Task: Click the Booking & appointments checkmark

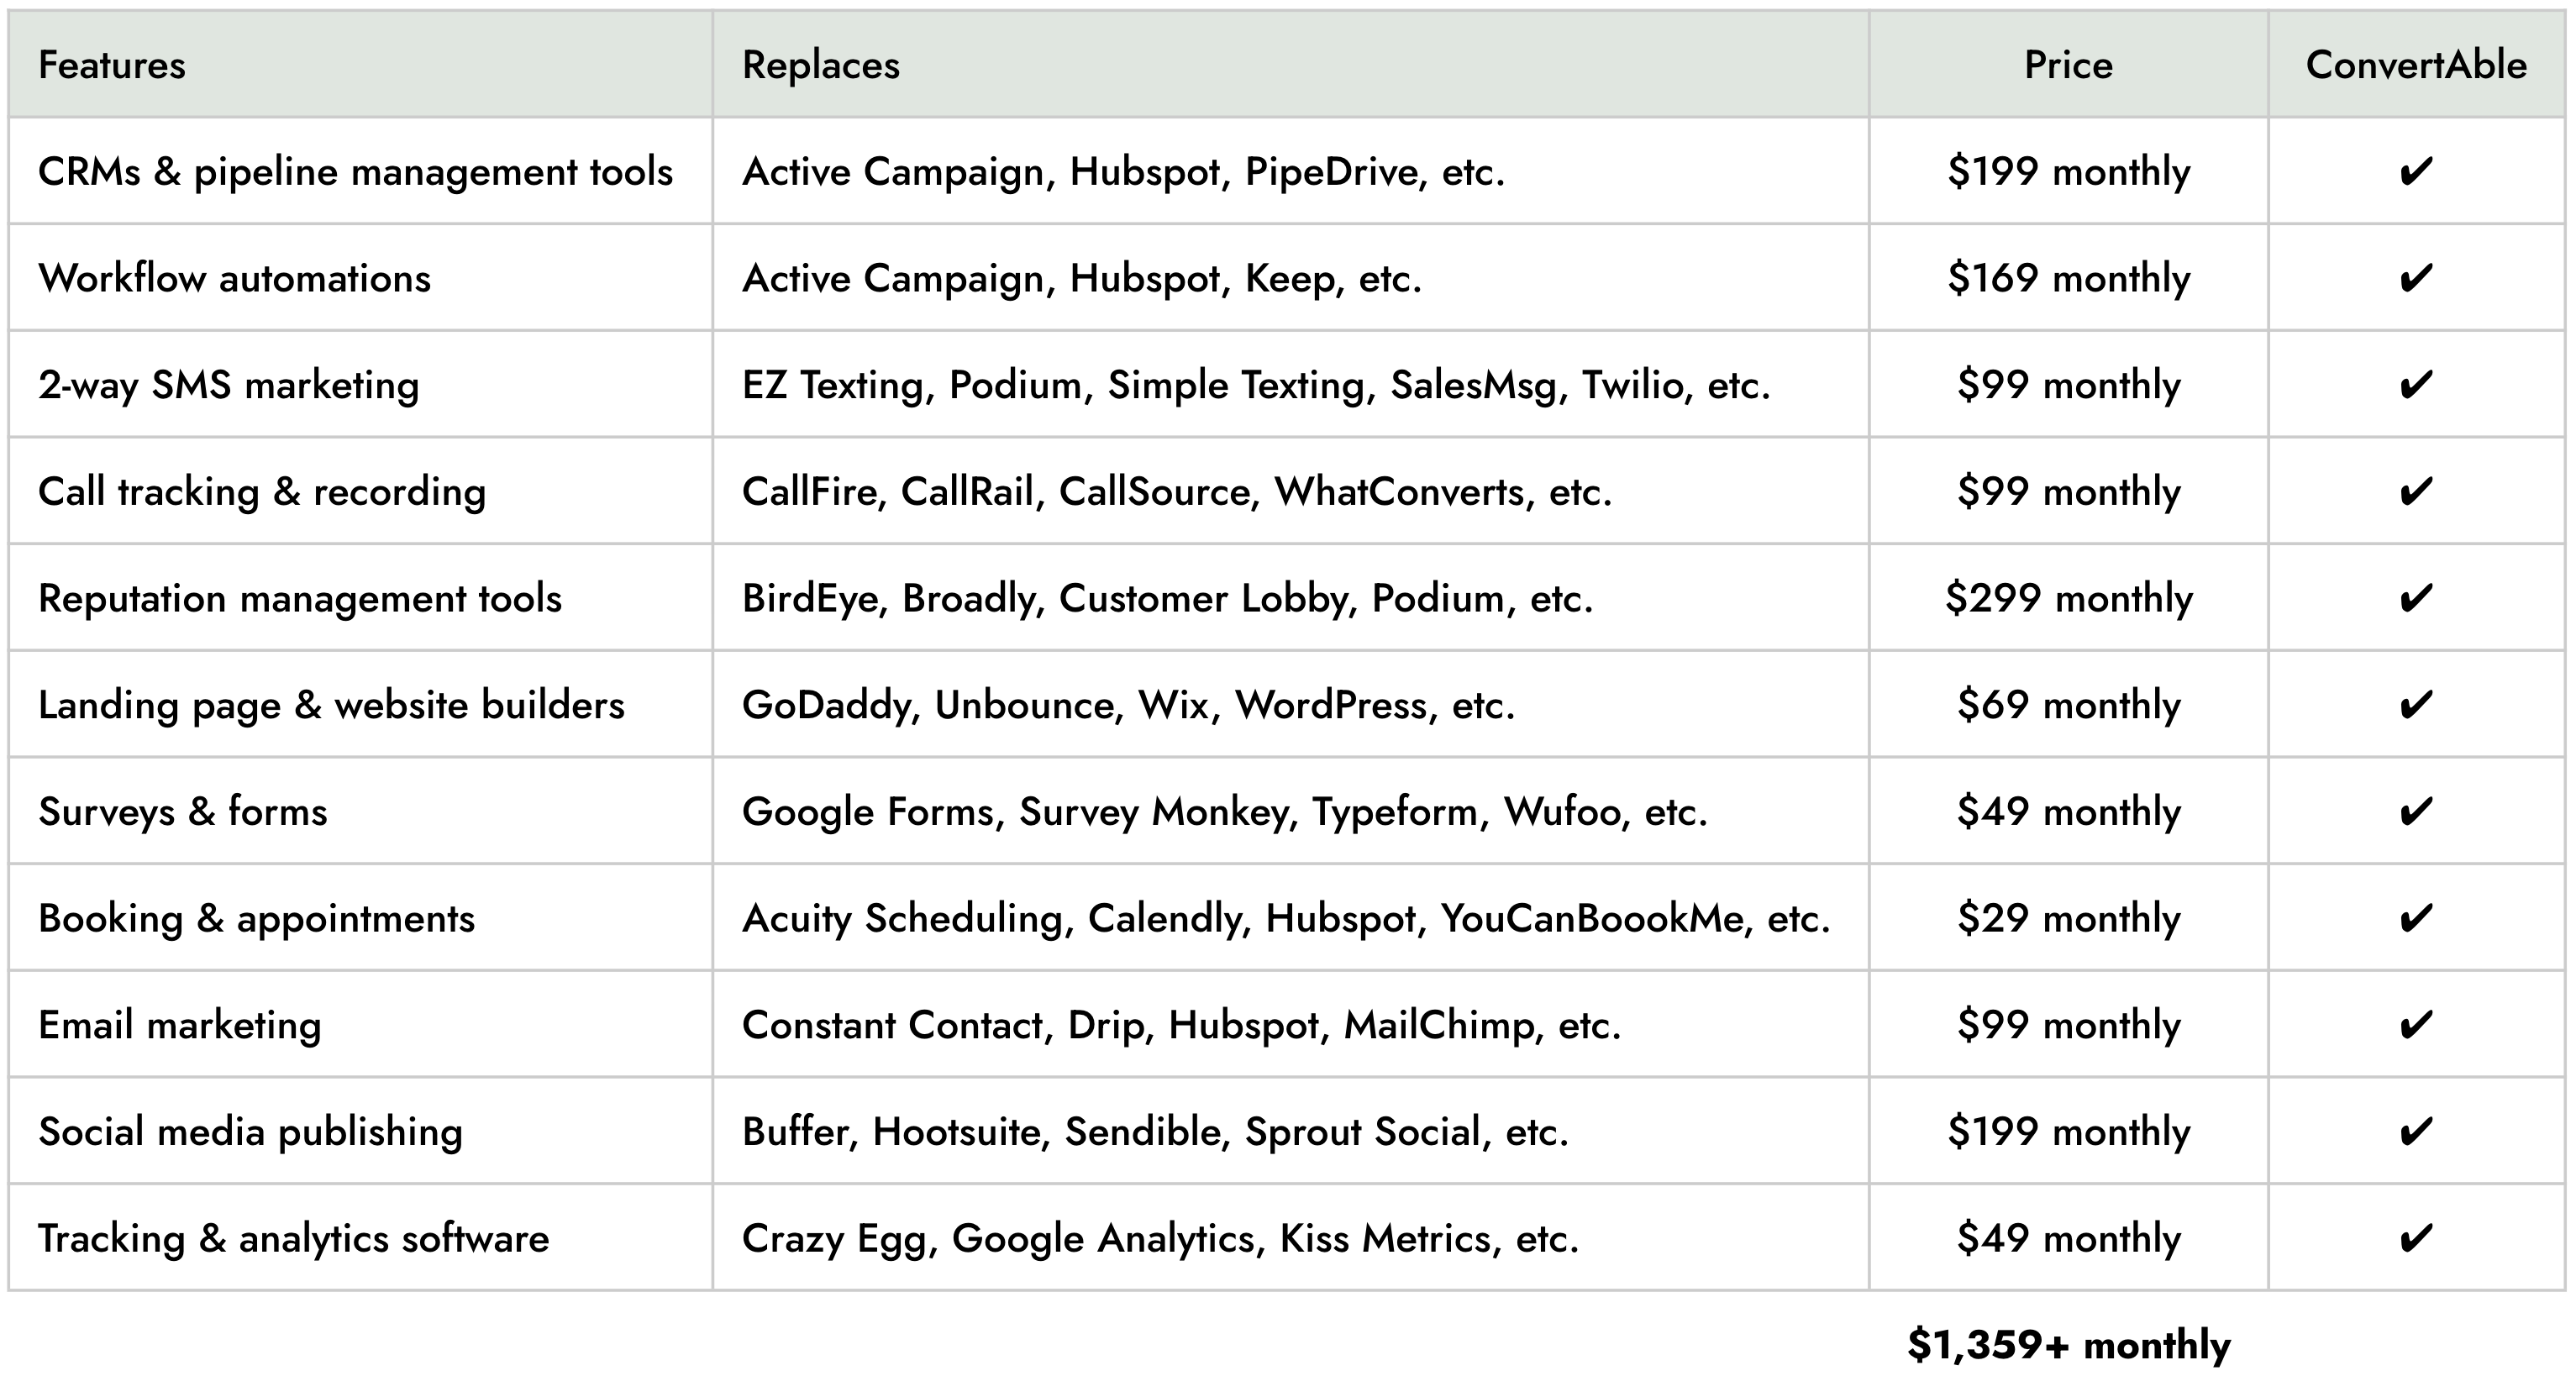Action: (x=2416, y=918)
